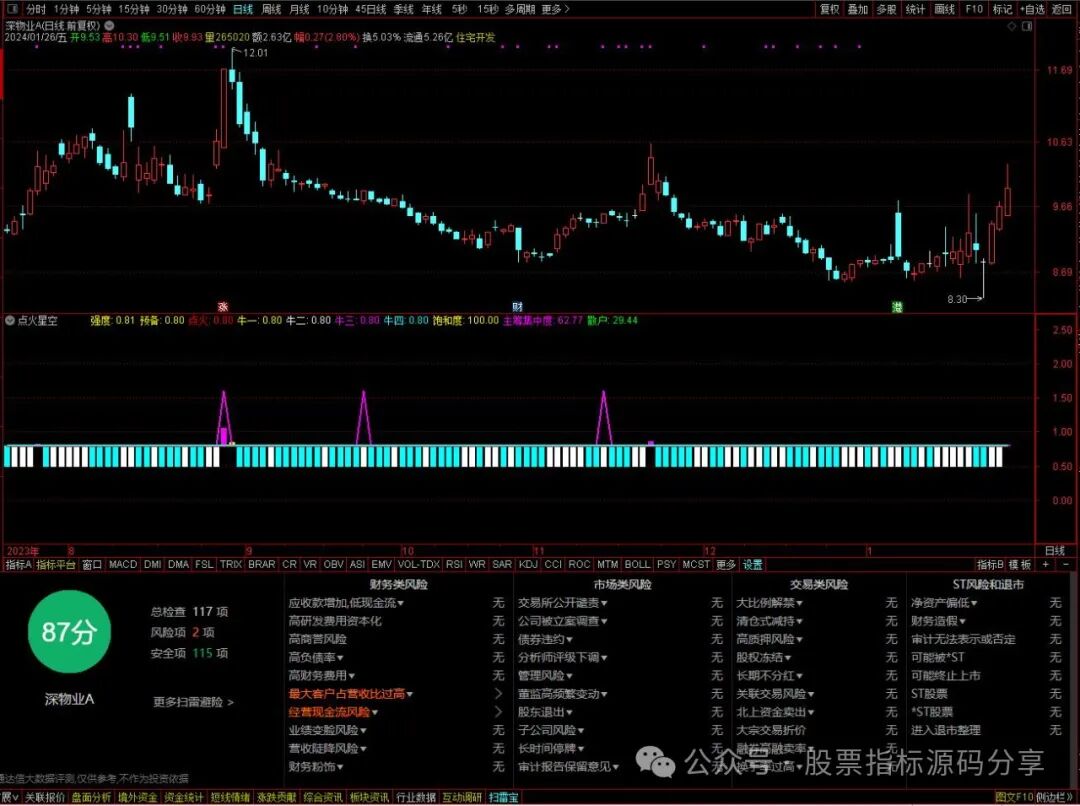Image resolution: width=1080 pixels, height=806 pixels.
Task: Click the split-window icon at chart top right
Action: point(1027,26)
